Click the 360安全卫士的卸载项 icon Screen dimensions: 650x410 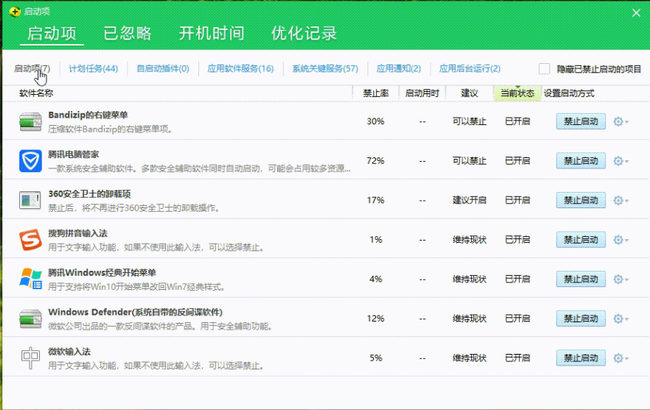coord(30,200)
